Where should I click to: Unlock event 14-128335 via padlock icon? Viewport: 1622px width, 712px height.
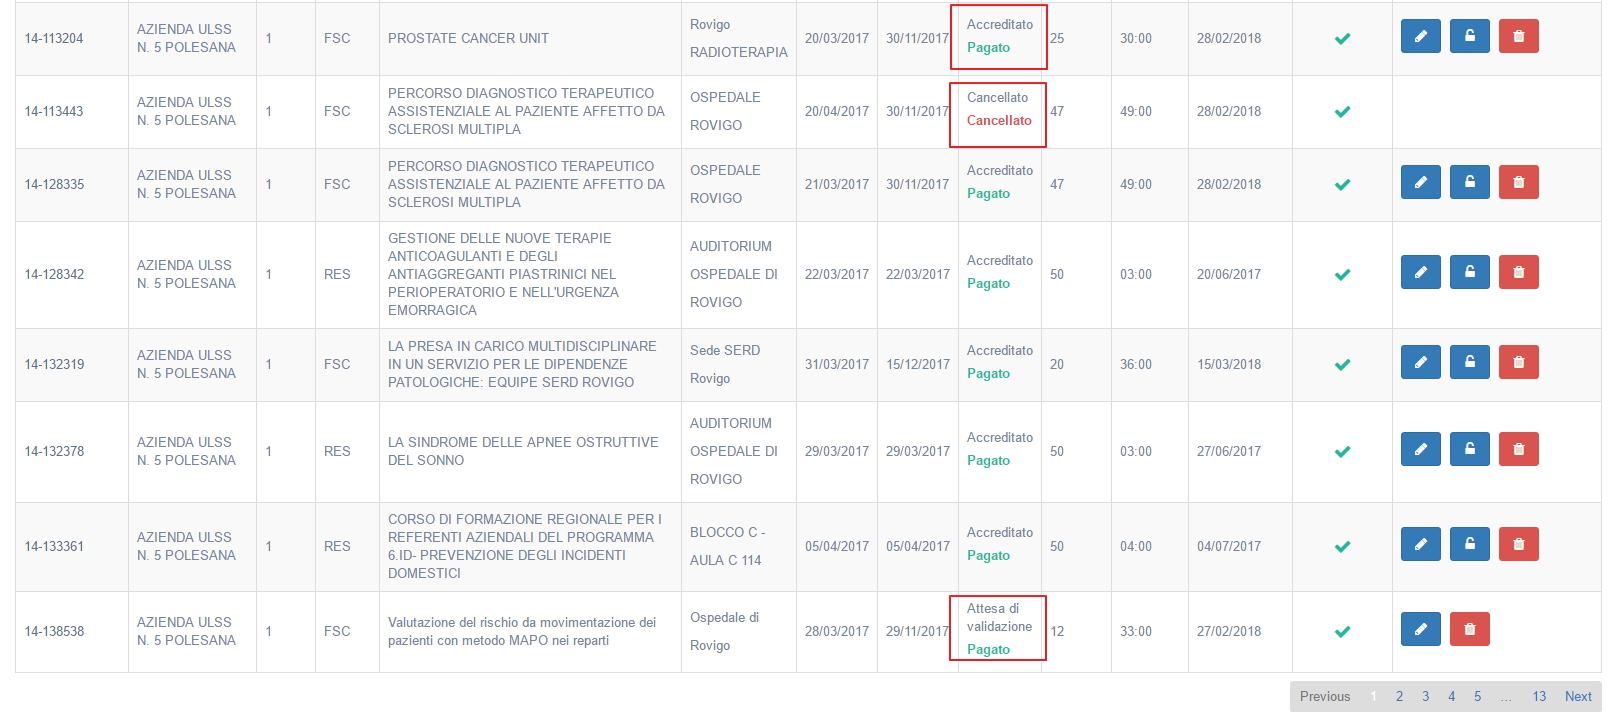(1469, 182)
